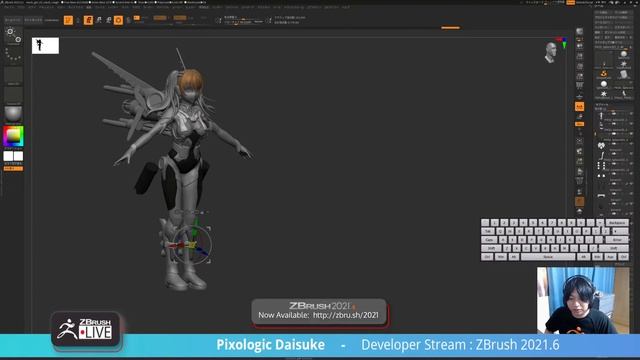
Task: Click the Zoom3D icon on right shelf
Action: click(580, 162)
